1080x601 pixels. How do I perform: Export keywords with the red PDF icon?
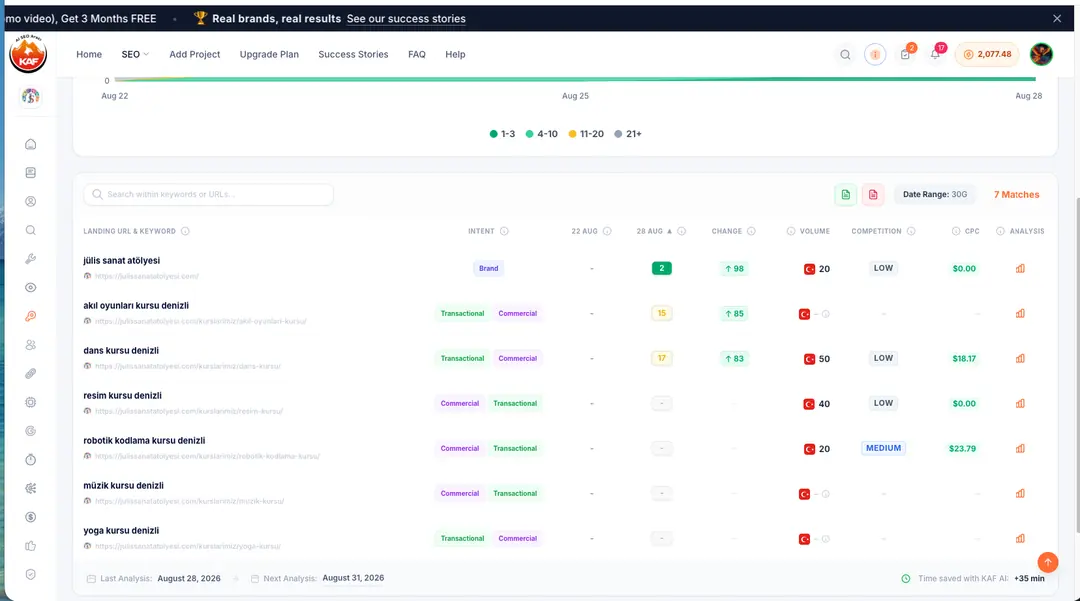873,195
